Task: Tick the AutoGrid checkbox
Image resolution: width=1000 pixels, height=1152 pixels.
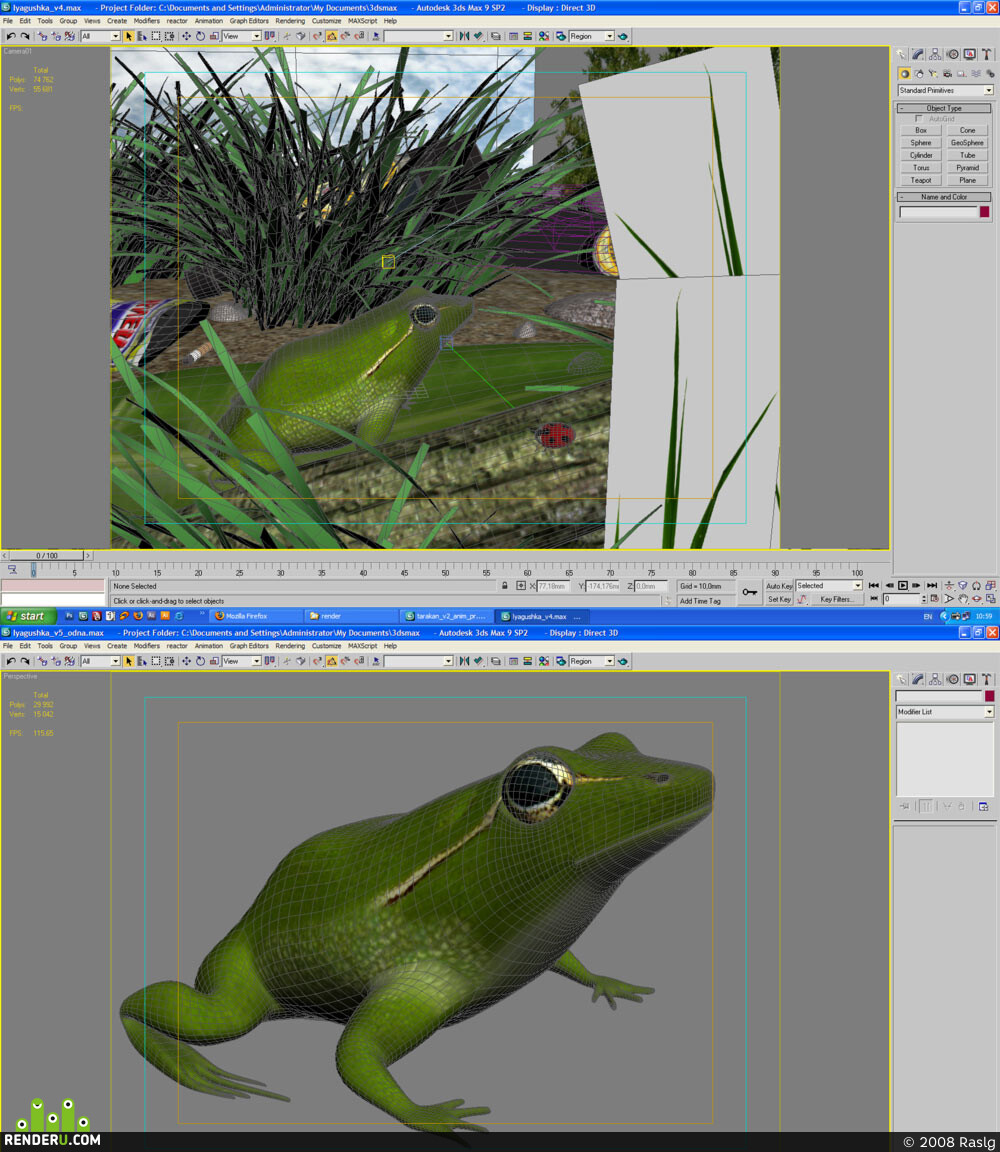Action: click(x=918, y=118)
